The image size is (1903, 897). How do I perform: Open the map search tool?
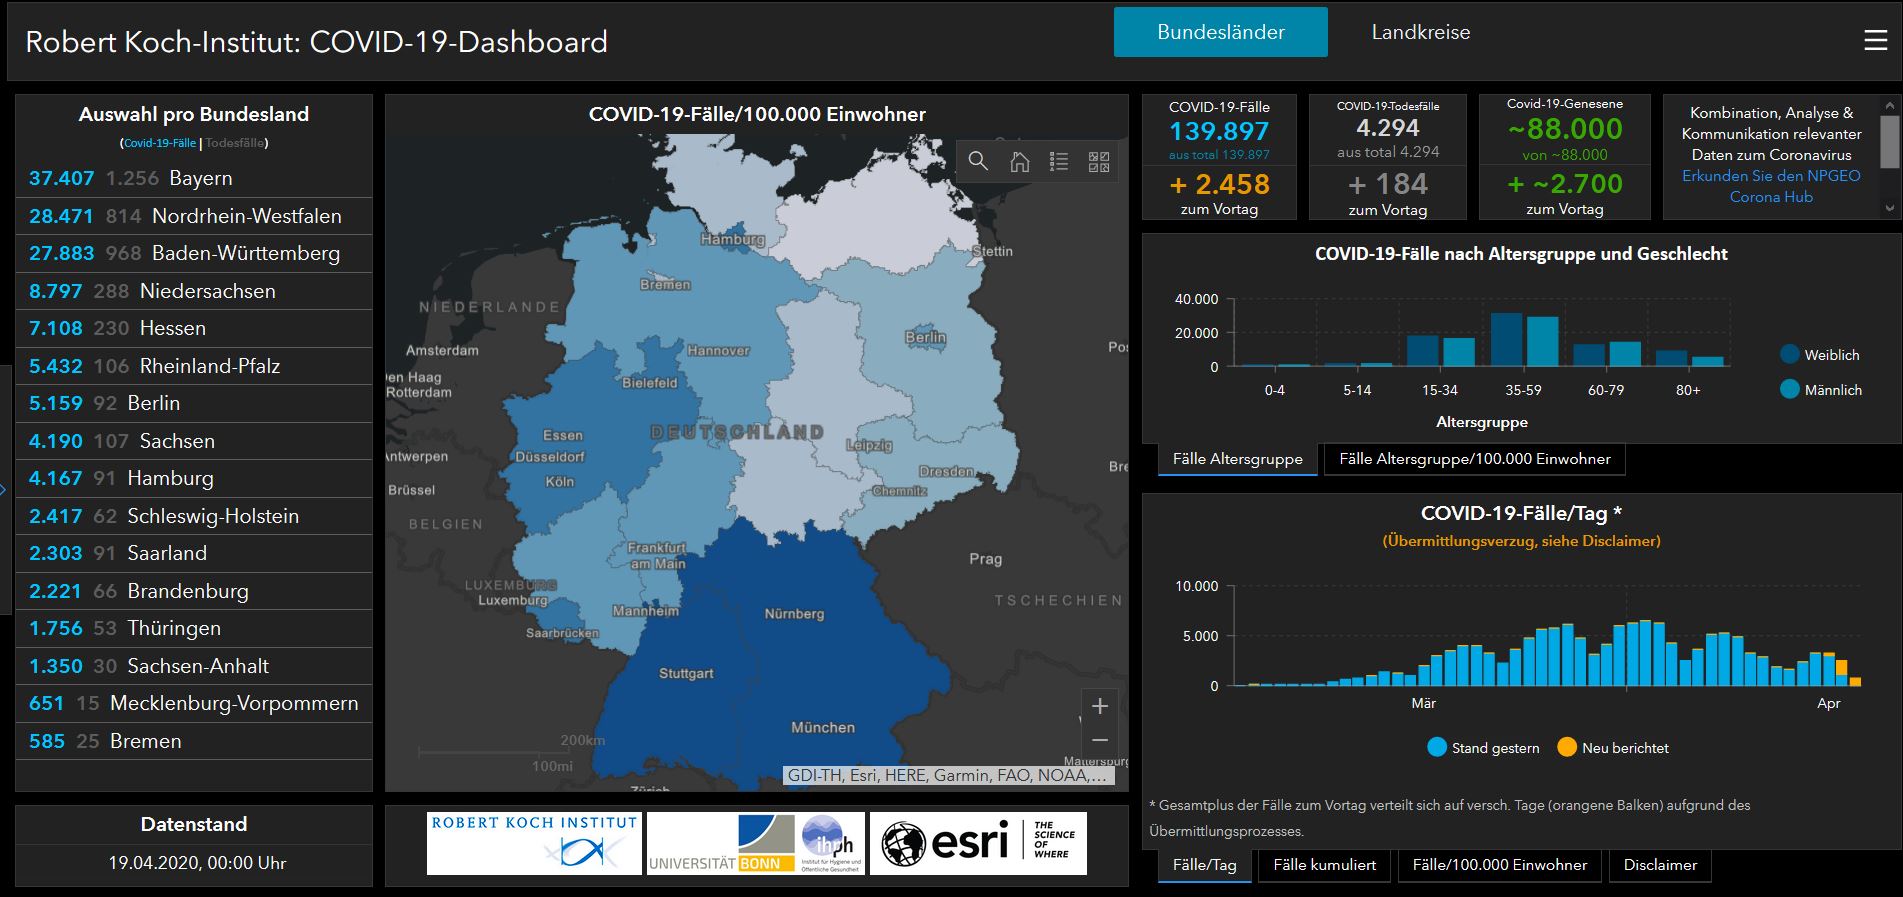(x=978, y=162)
